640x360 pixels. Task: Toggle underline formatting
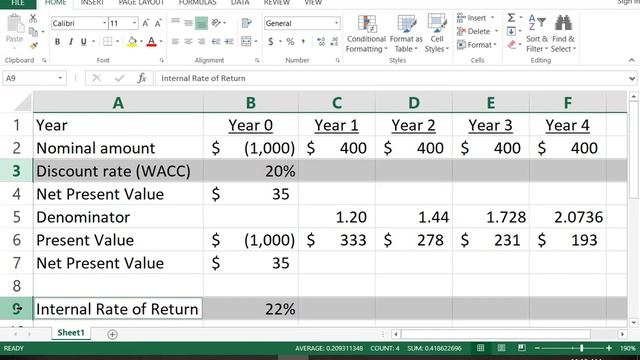(x=84, y=42)
